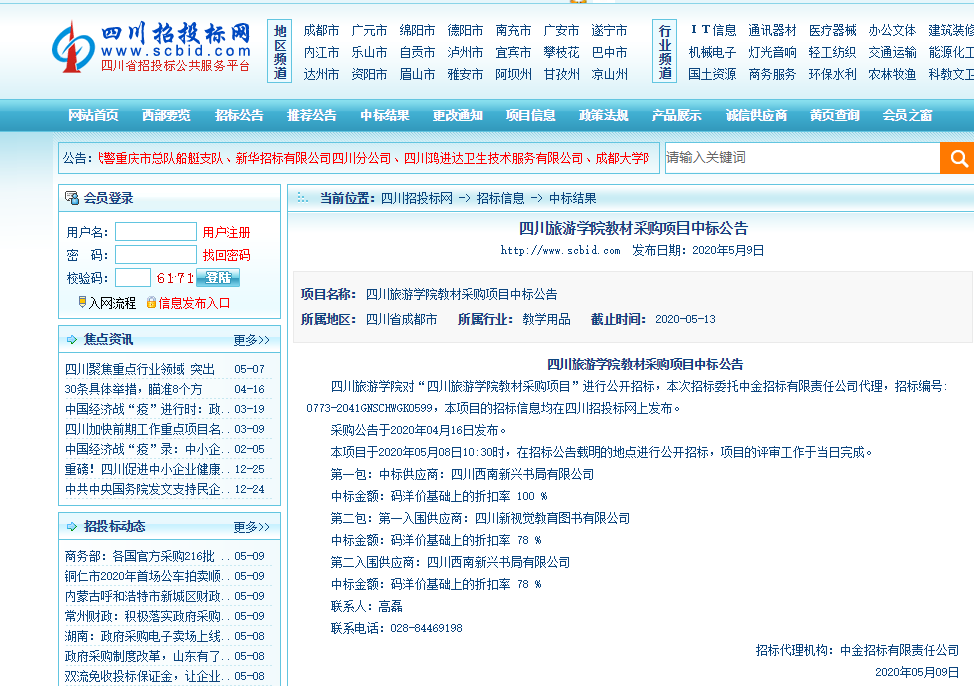The image size is (974, 686).
Task: Open news 30条具体举措，瞄准8个方
Action: [x=134, y=389]
